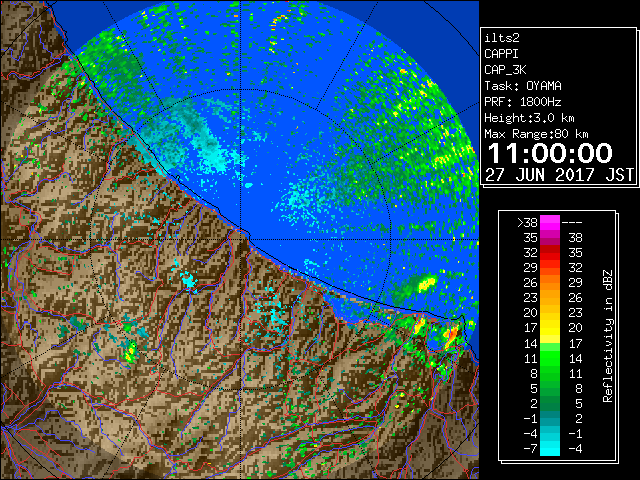Screen dimensions: 640x480
Task: Click the "Height:3.0 km" line
Action: point(529,118)
